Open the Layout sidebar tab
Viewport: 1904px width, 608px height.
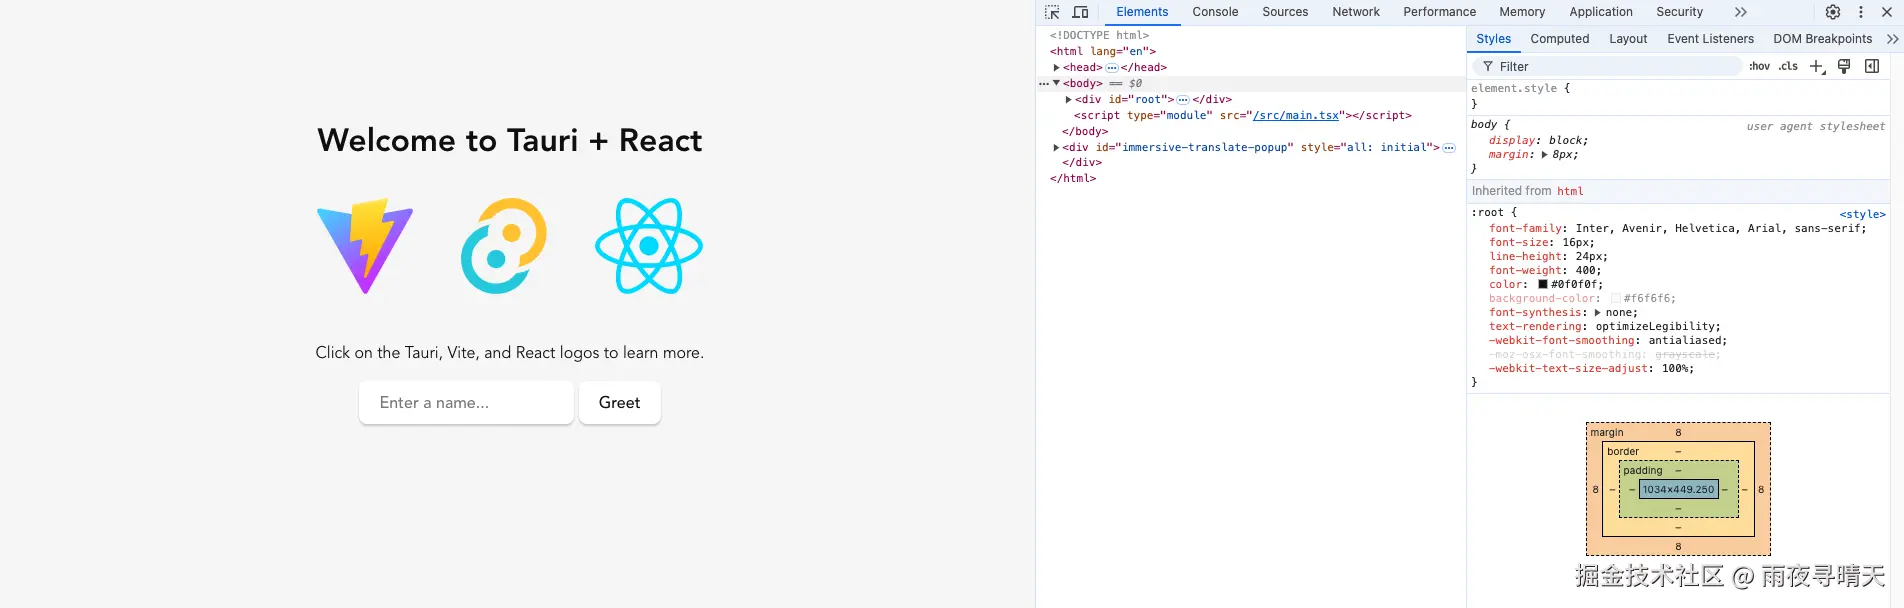pyautogui.click(x=1628, y=39)
